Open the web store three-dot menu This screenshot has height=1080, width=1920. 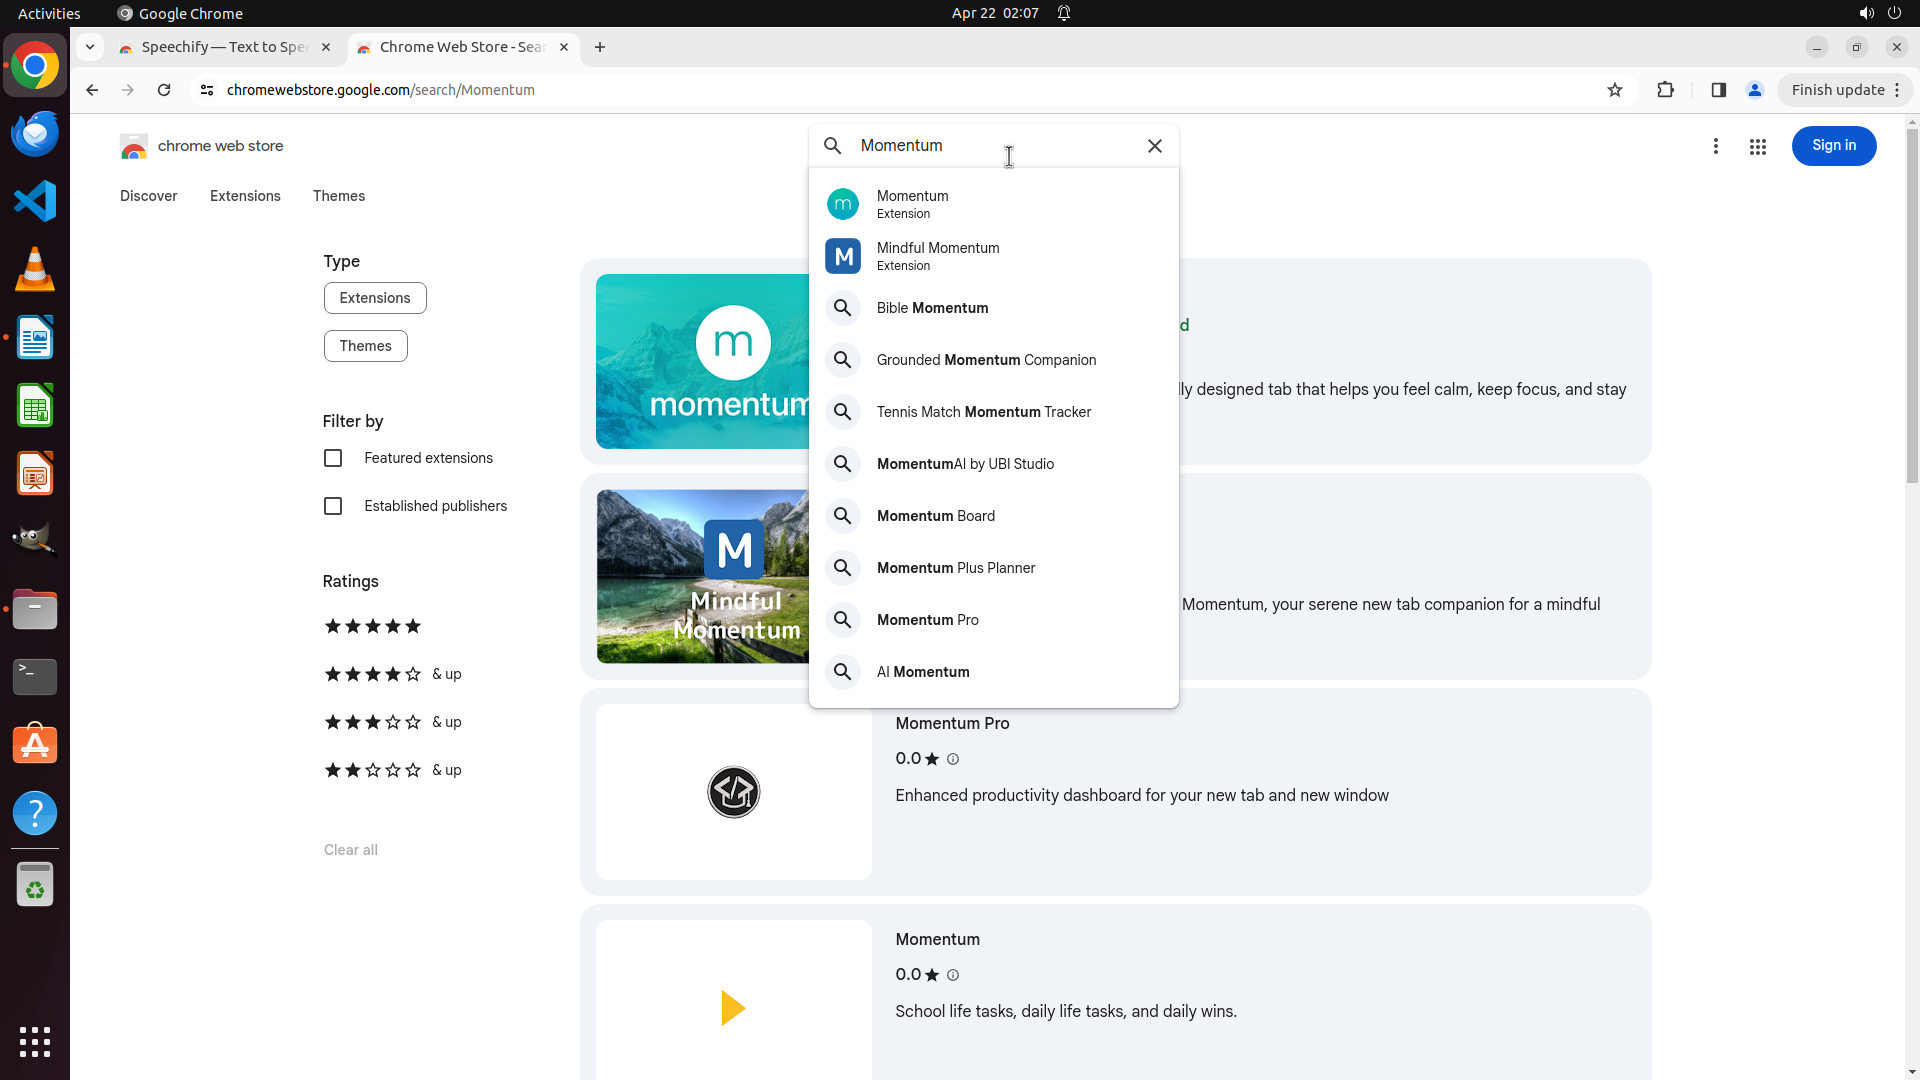(1715, 147)
